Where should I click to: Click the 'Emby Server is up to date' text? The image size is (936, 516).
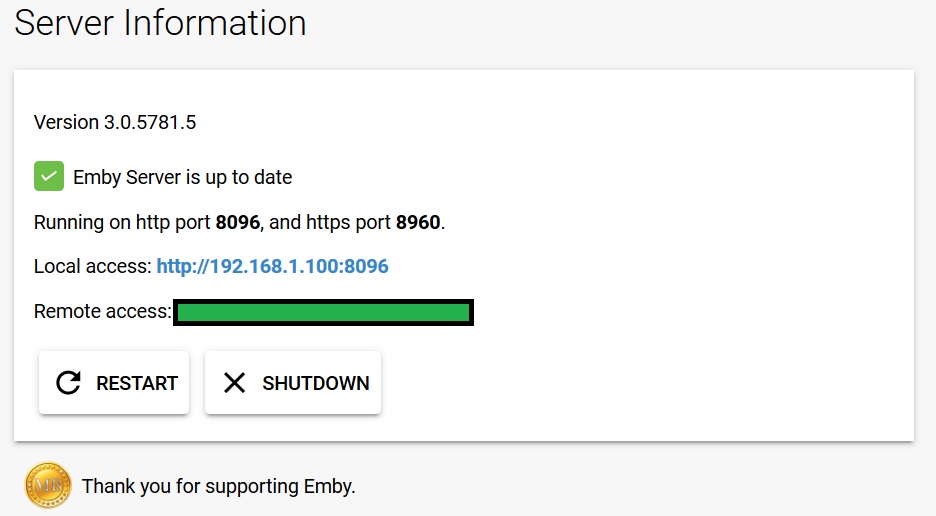[182, 178]
